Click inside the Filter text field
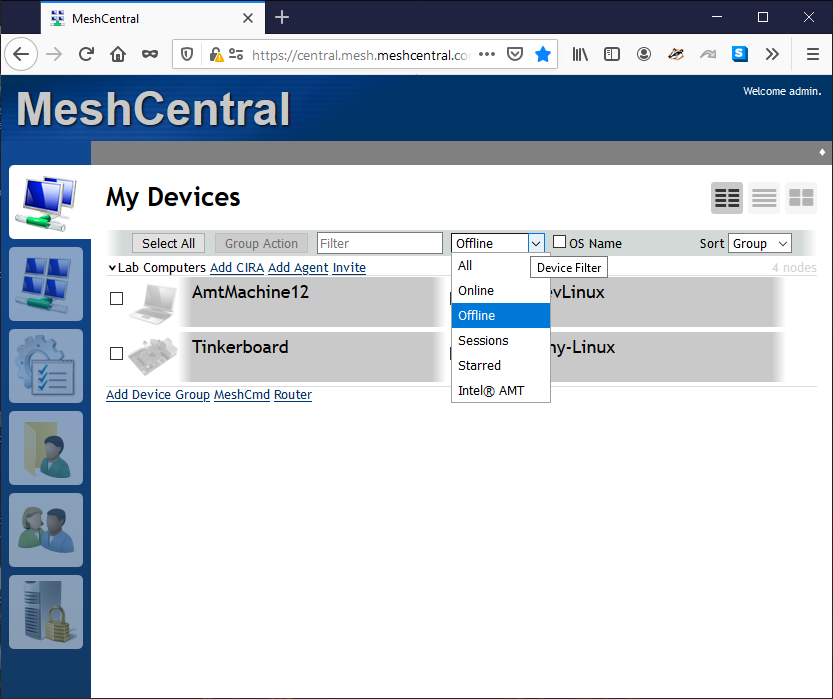 click(x=379, y=242)
